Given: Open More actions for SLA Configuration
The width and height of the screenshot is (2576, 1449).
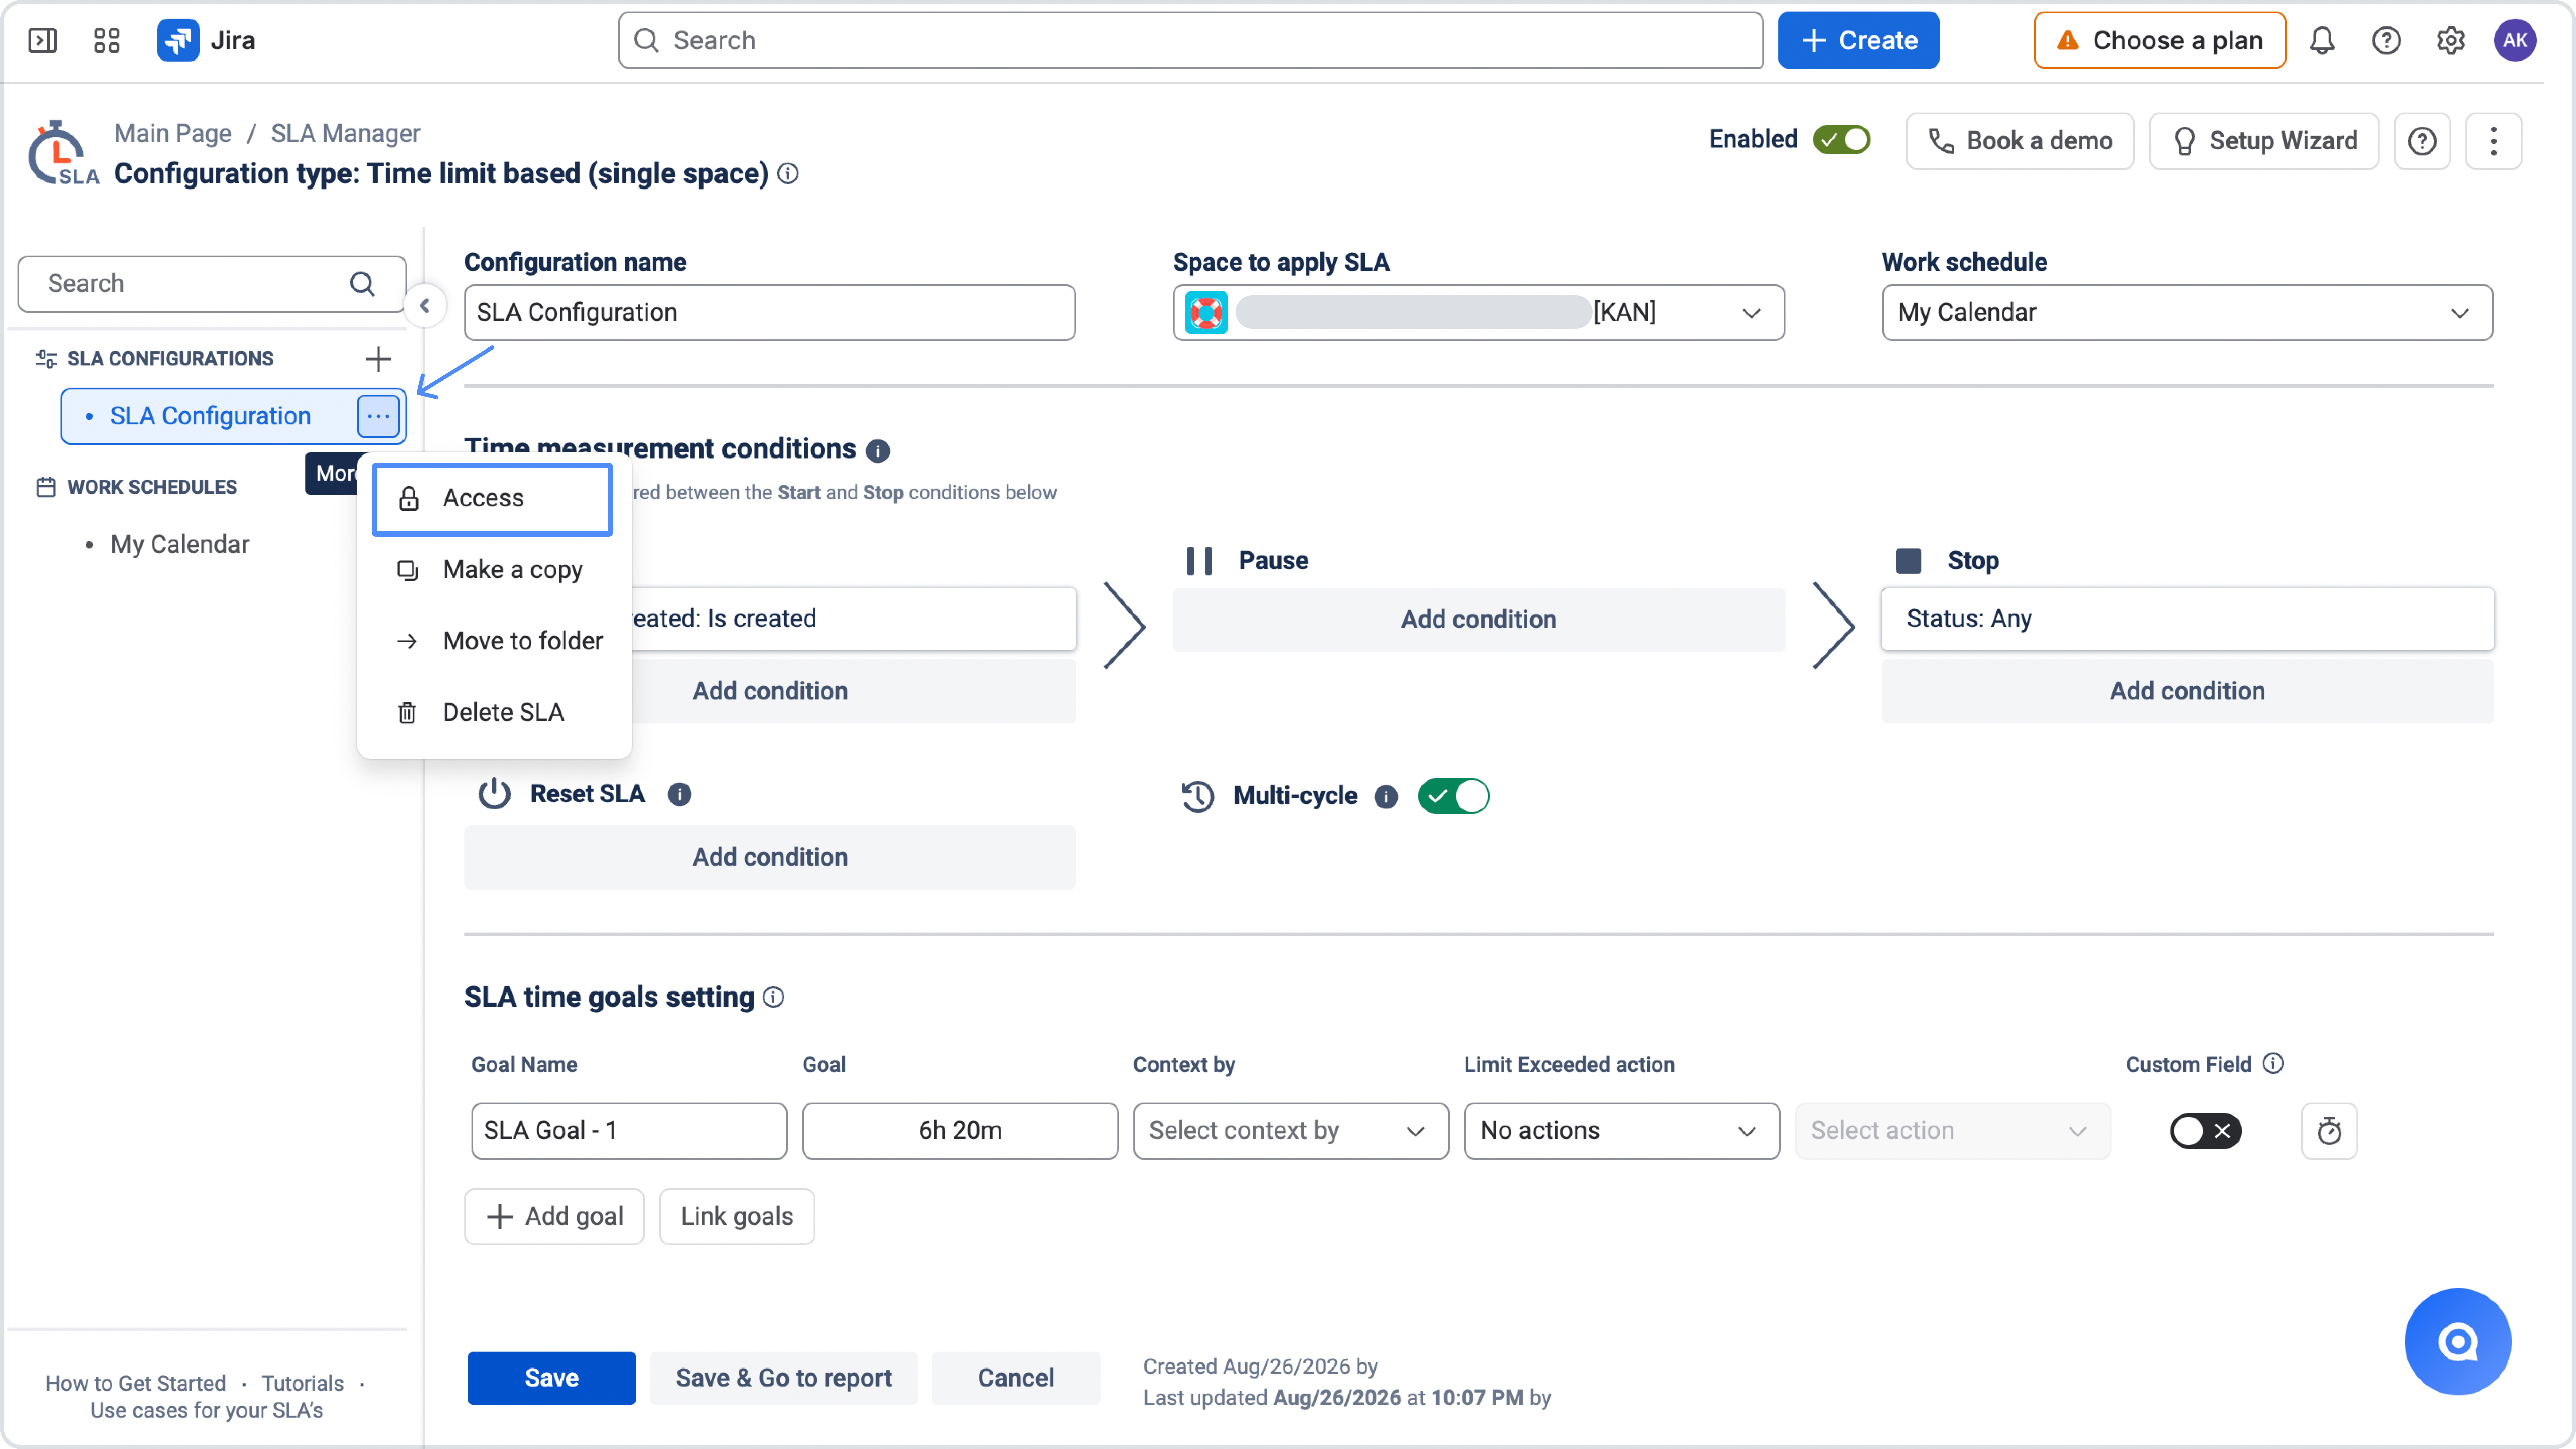Looking at the screenshot, I should [378, 416].
